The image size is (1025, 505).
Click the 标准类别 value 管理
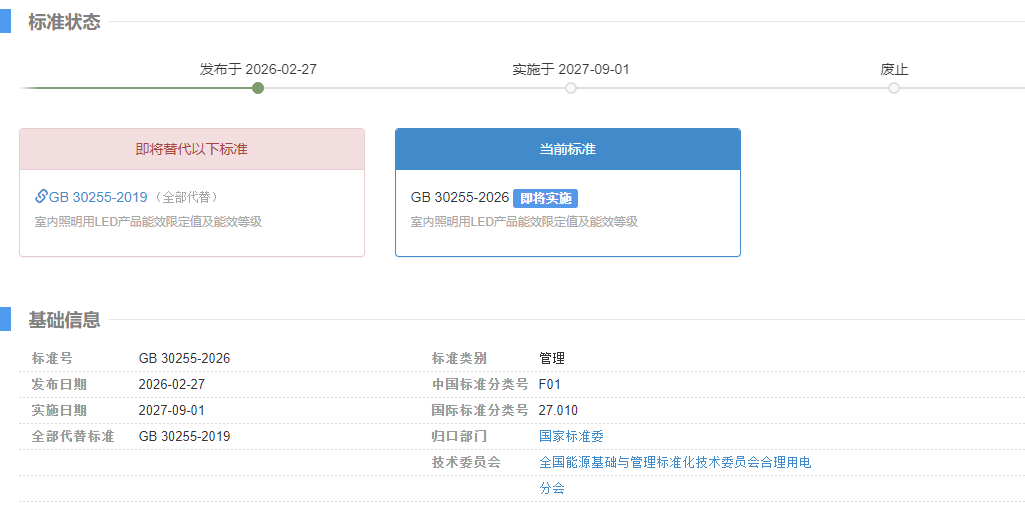pos(552,359)
